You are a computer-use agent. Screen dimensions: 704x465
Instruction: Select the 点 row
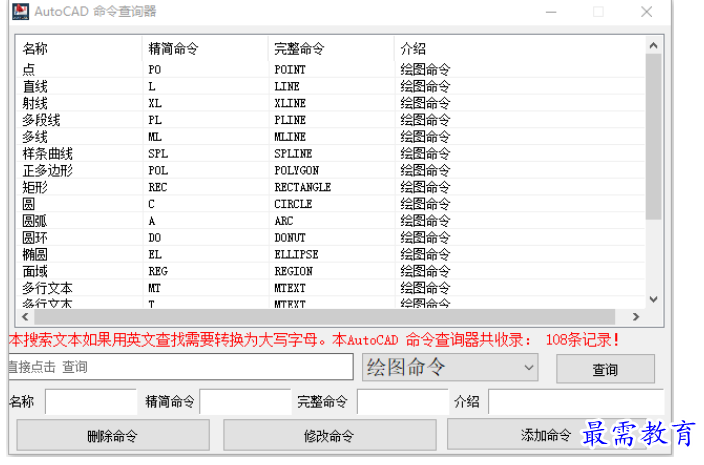click(x=331, y=70)
